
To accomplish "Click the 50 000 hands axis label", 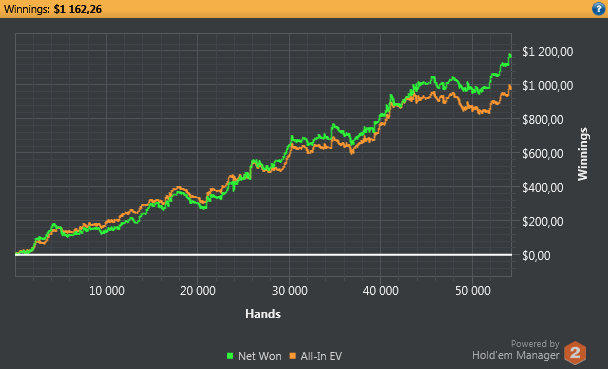I will click(x=473, y=291).
